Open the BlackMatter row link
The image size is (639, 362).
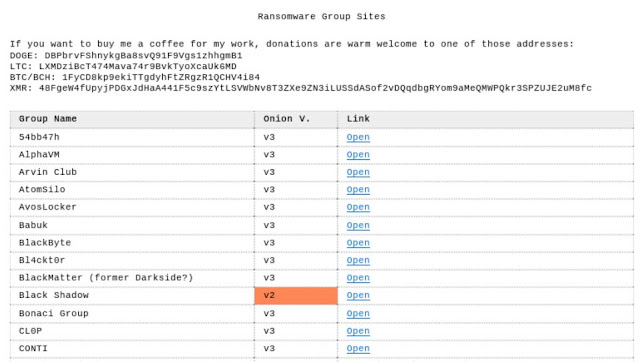(x=358, y=278)
